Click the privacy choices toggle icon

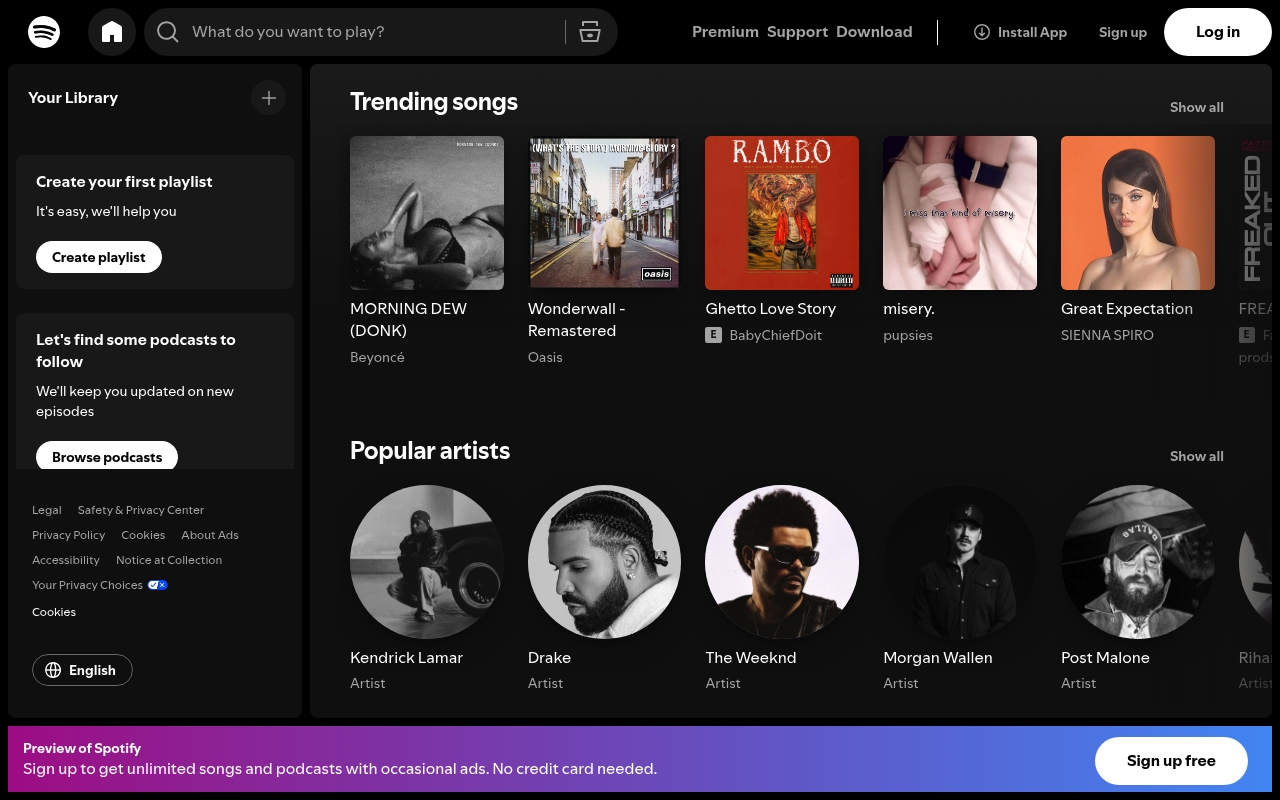(x=158, y=585)
